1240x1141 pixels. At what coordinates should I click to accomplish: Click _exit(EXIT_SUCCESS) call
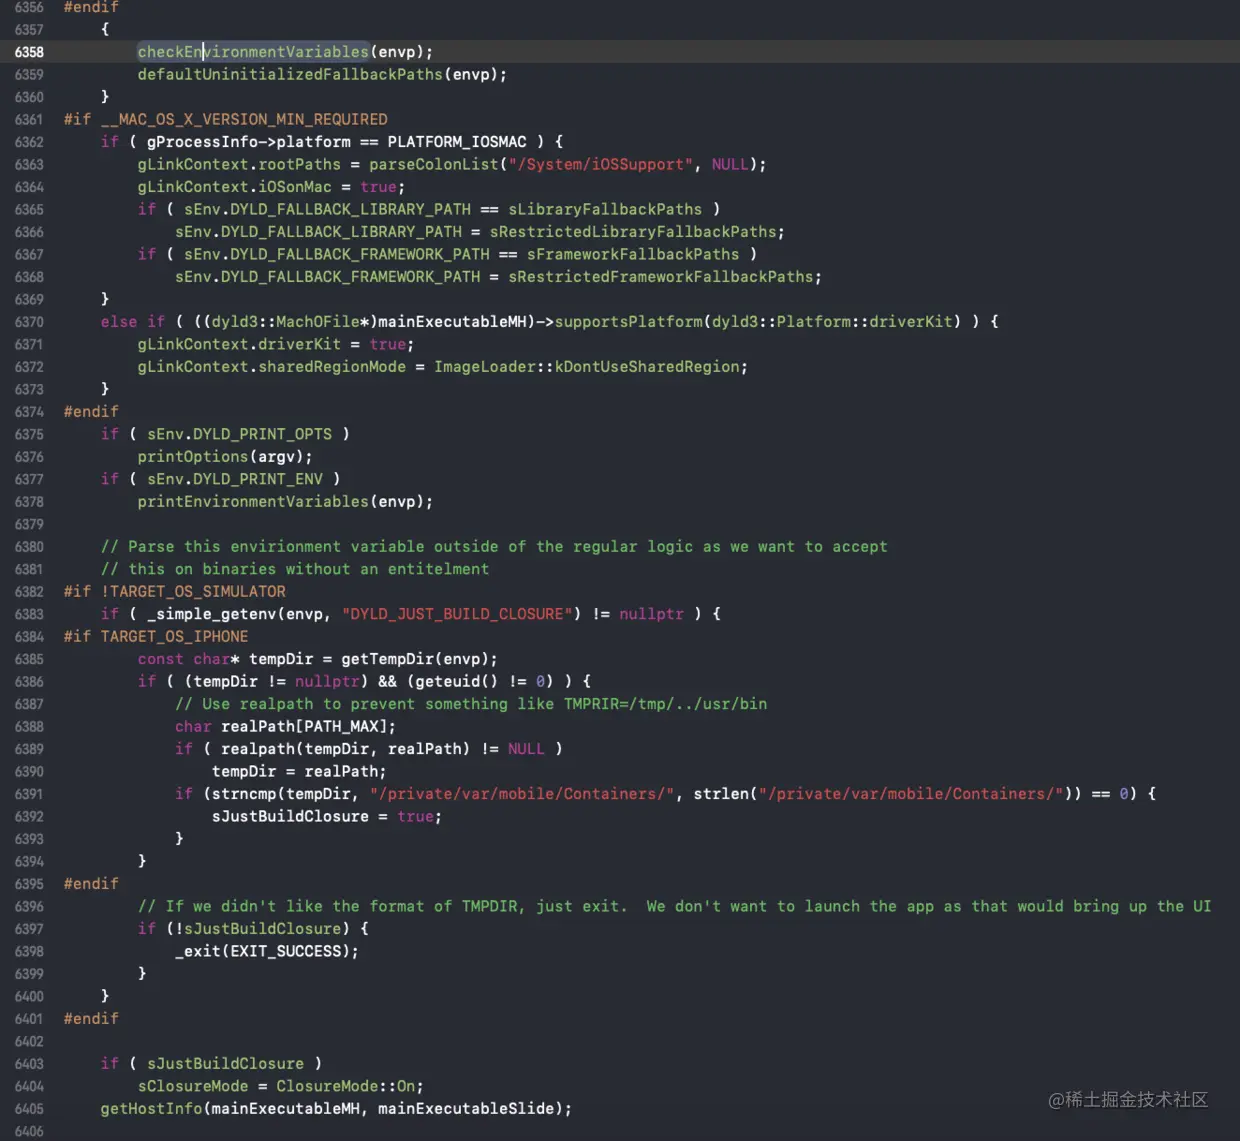(266, 952)
